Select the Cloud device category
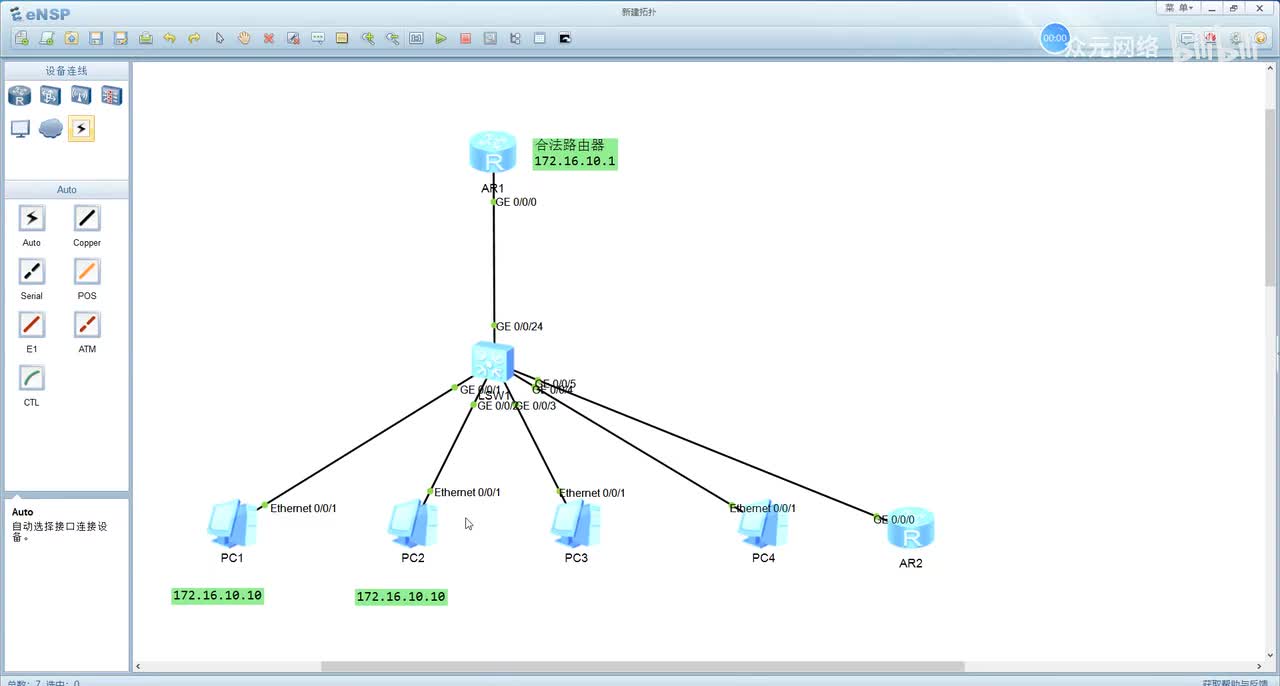 pos(50,129)
